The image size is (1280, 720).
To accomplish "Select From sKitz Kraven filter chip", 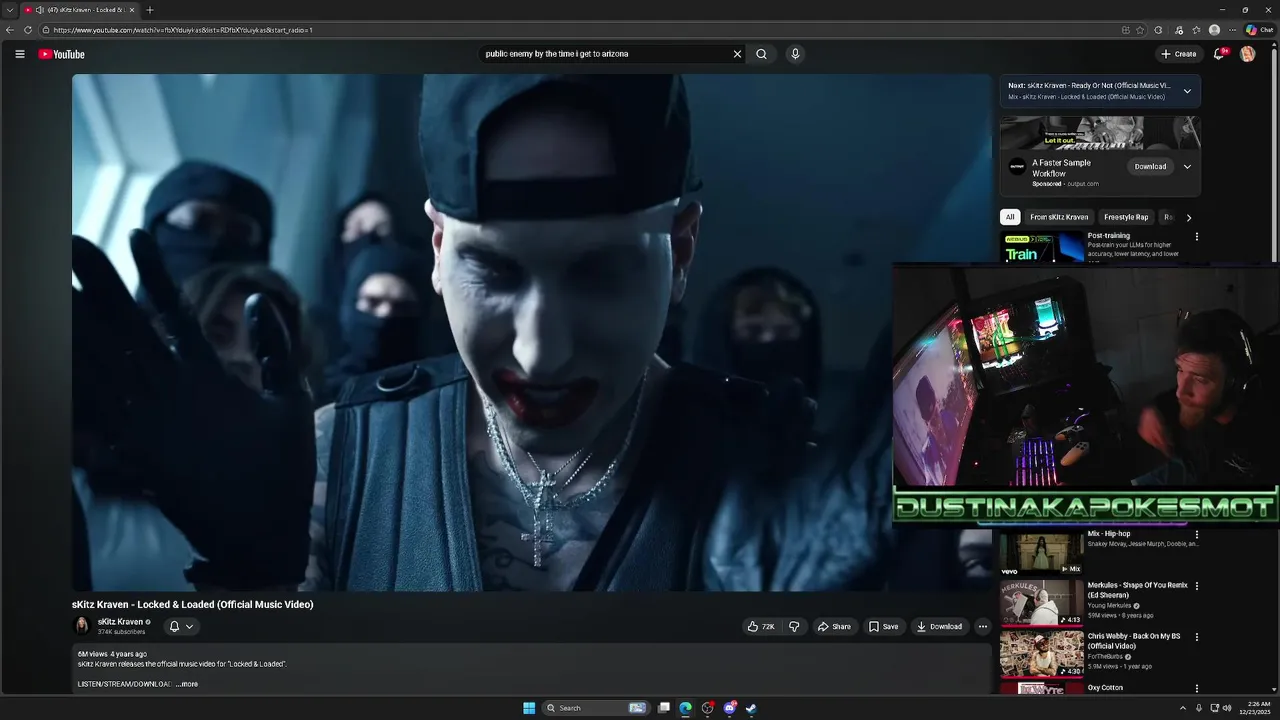I will coord(1059,217).
